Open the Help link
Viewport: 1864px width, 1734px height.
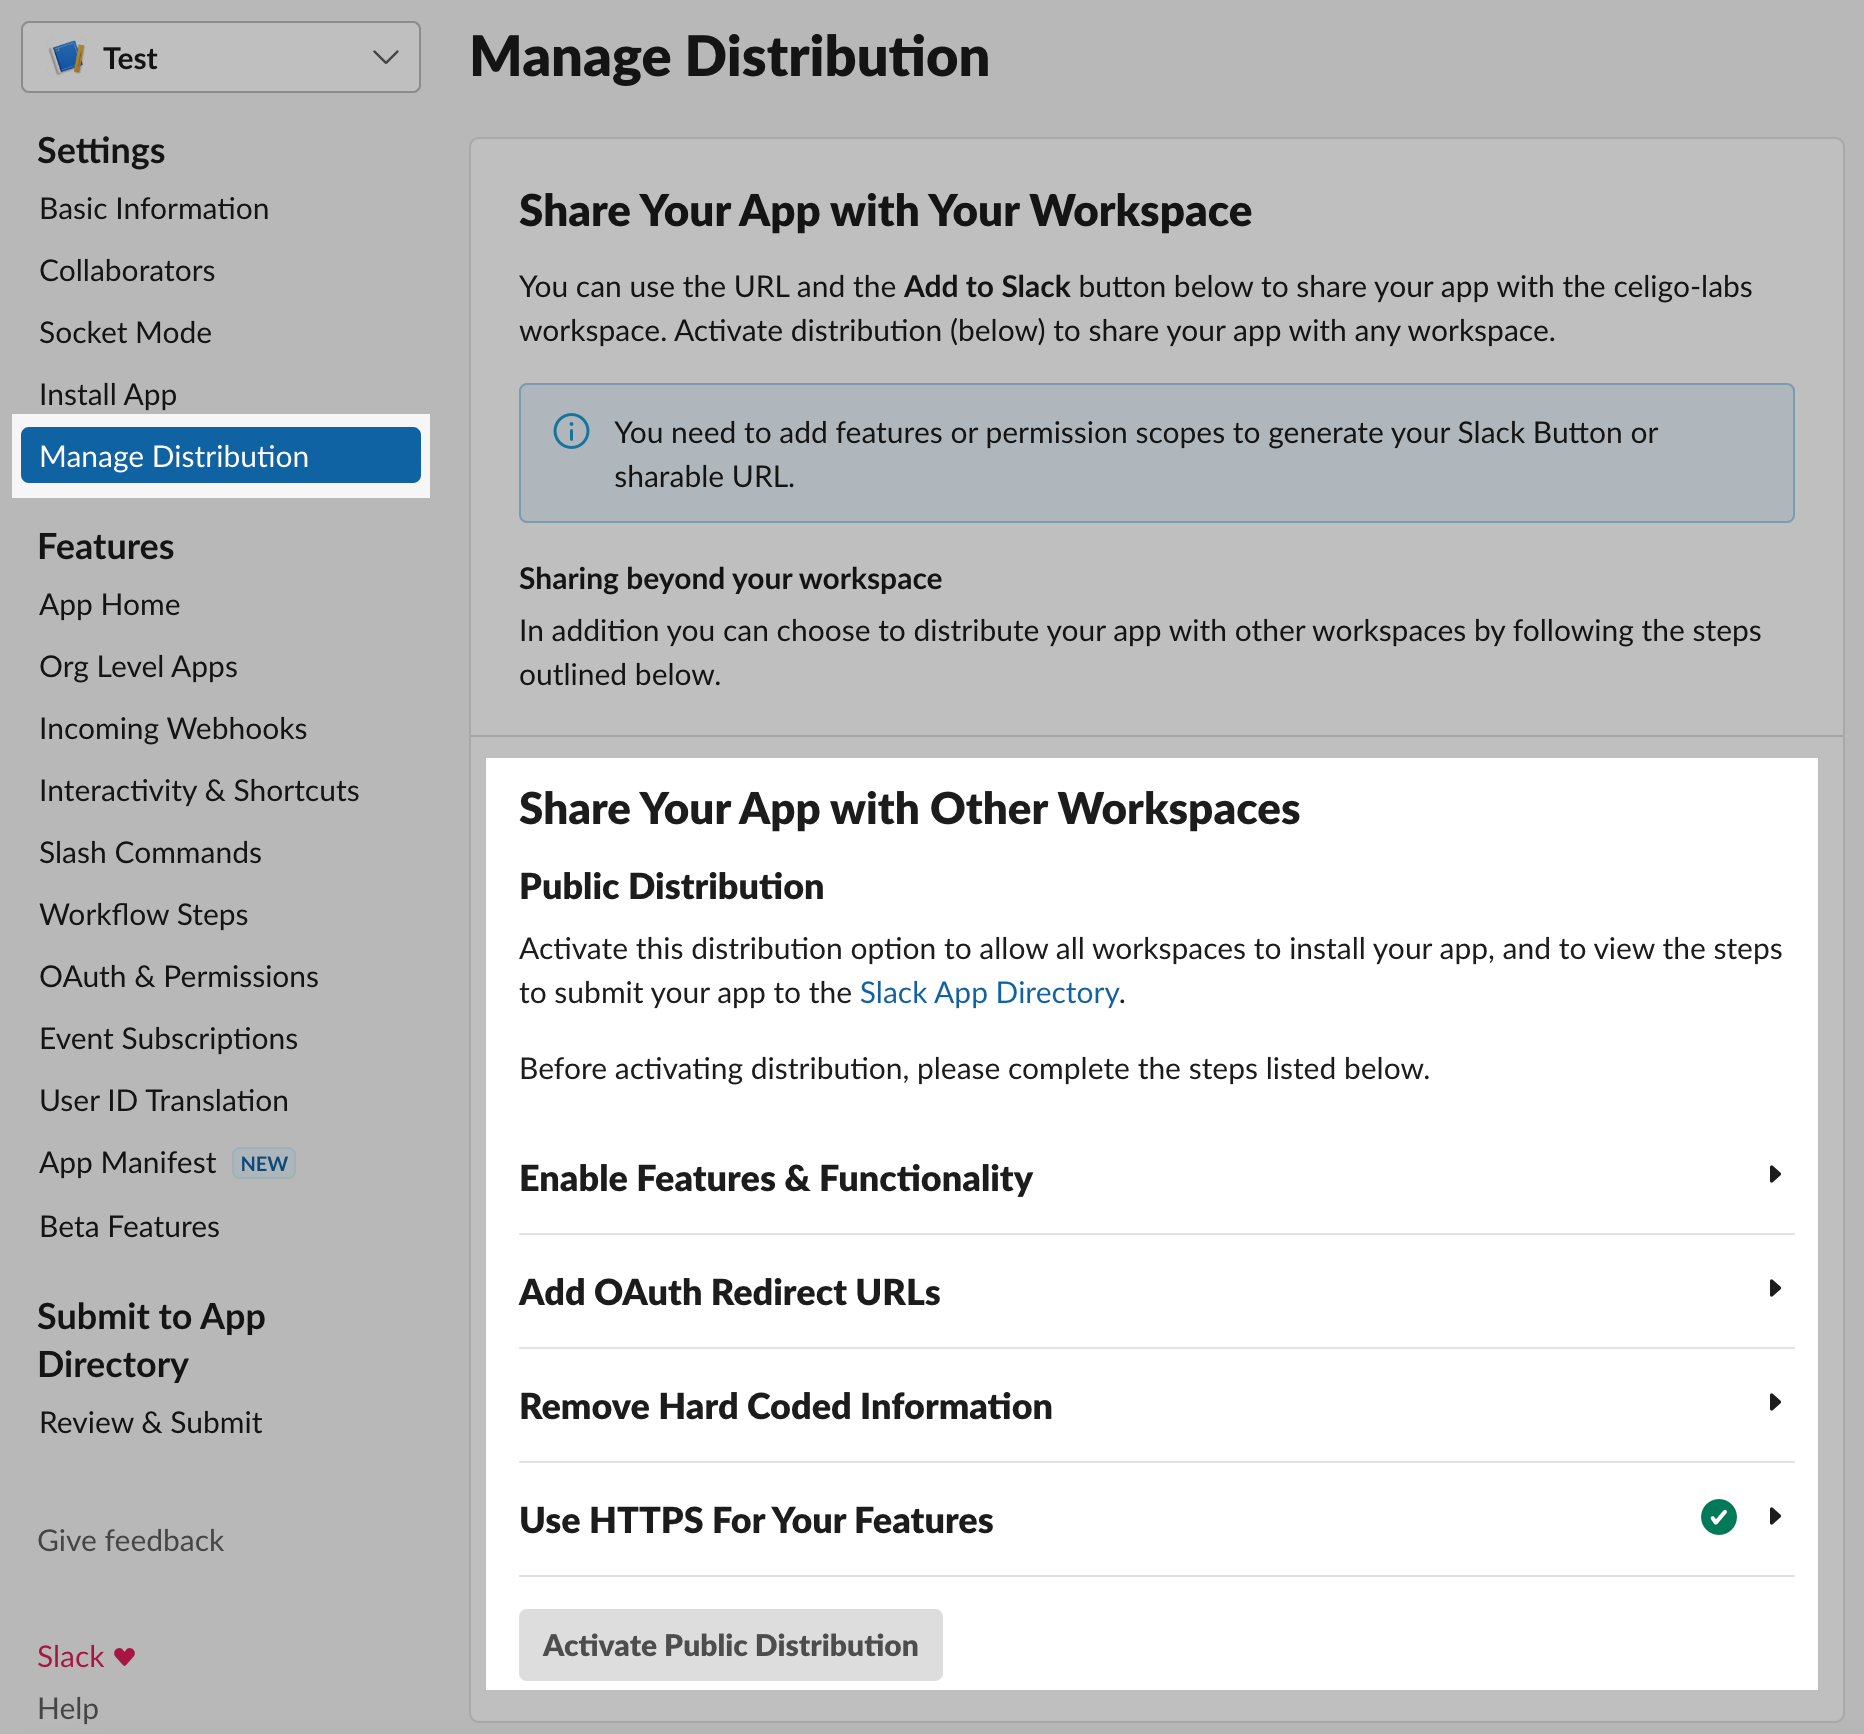(67, 1708)
